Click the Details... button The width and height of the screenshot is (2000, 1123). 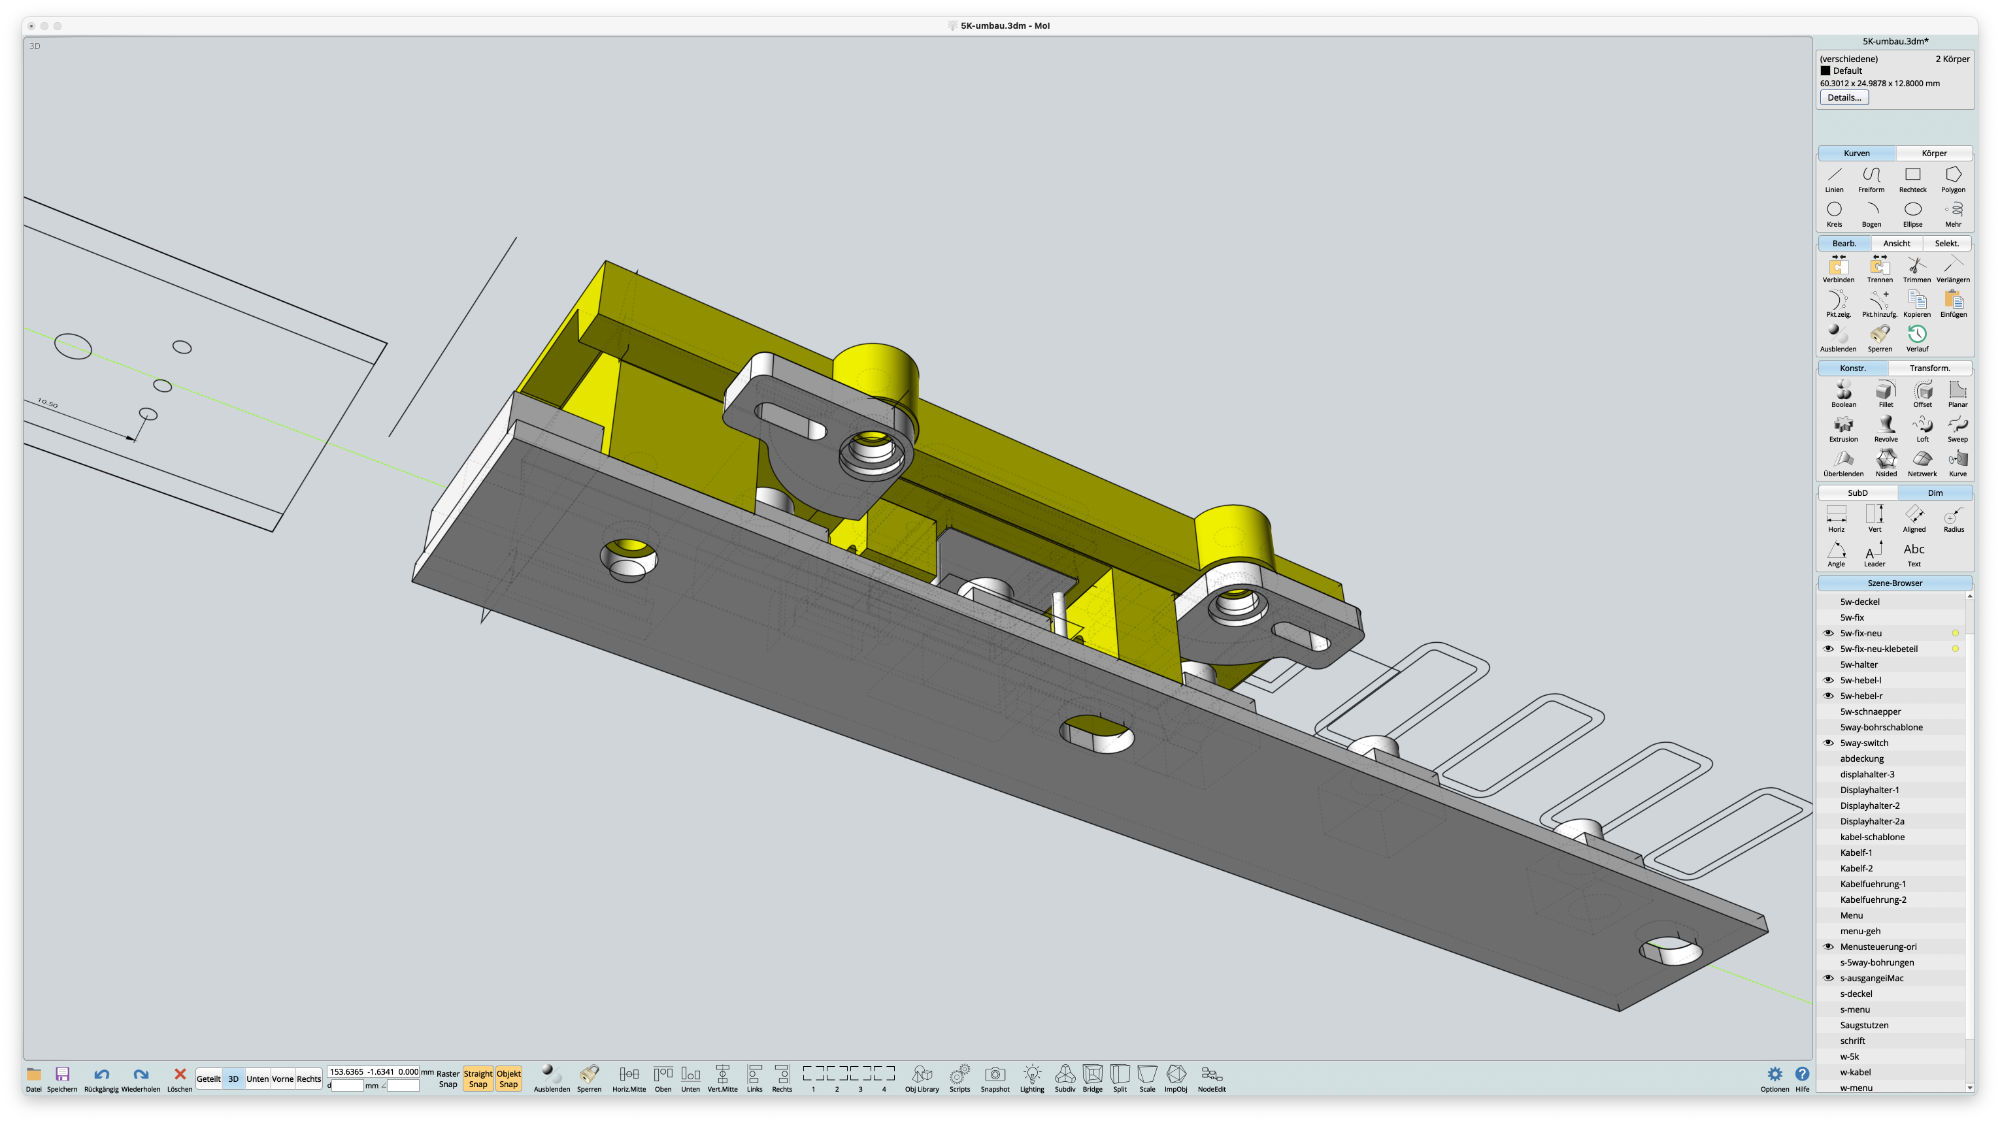1844,98
